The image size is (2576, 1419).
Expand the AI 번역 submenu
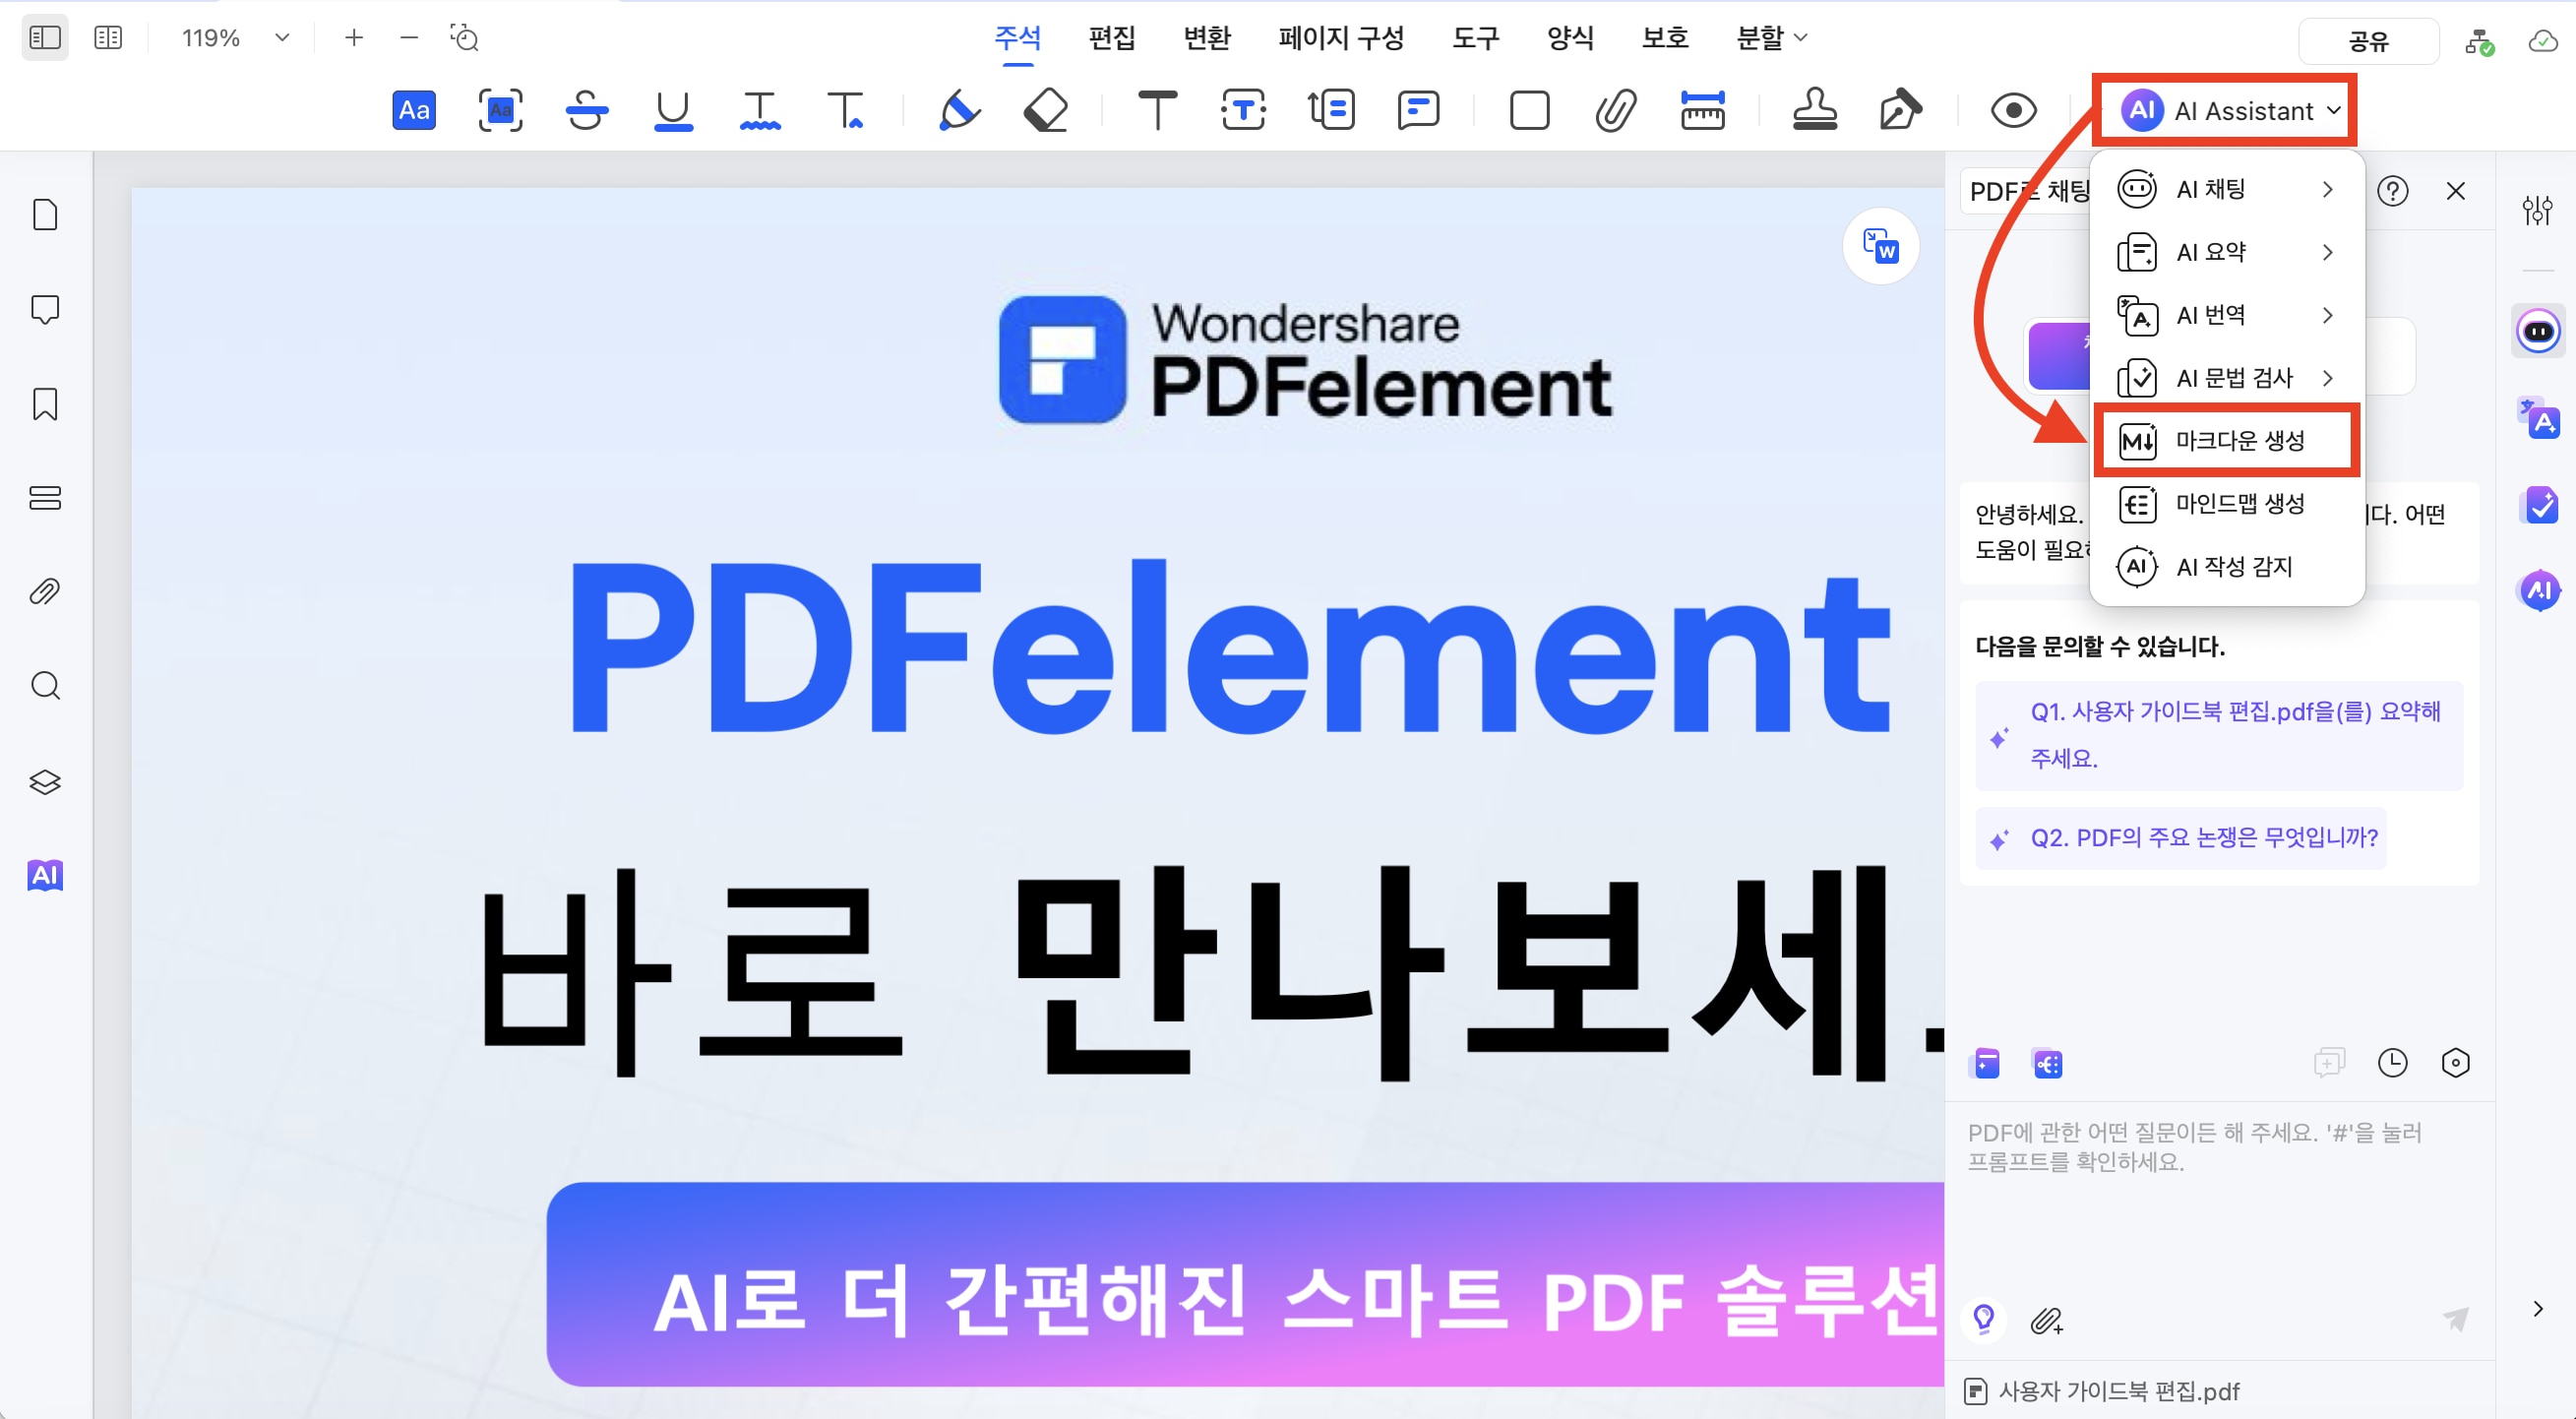(x=2227, y=315)
